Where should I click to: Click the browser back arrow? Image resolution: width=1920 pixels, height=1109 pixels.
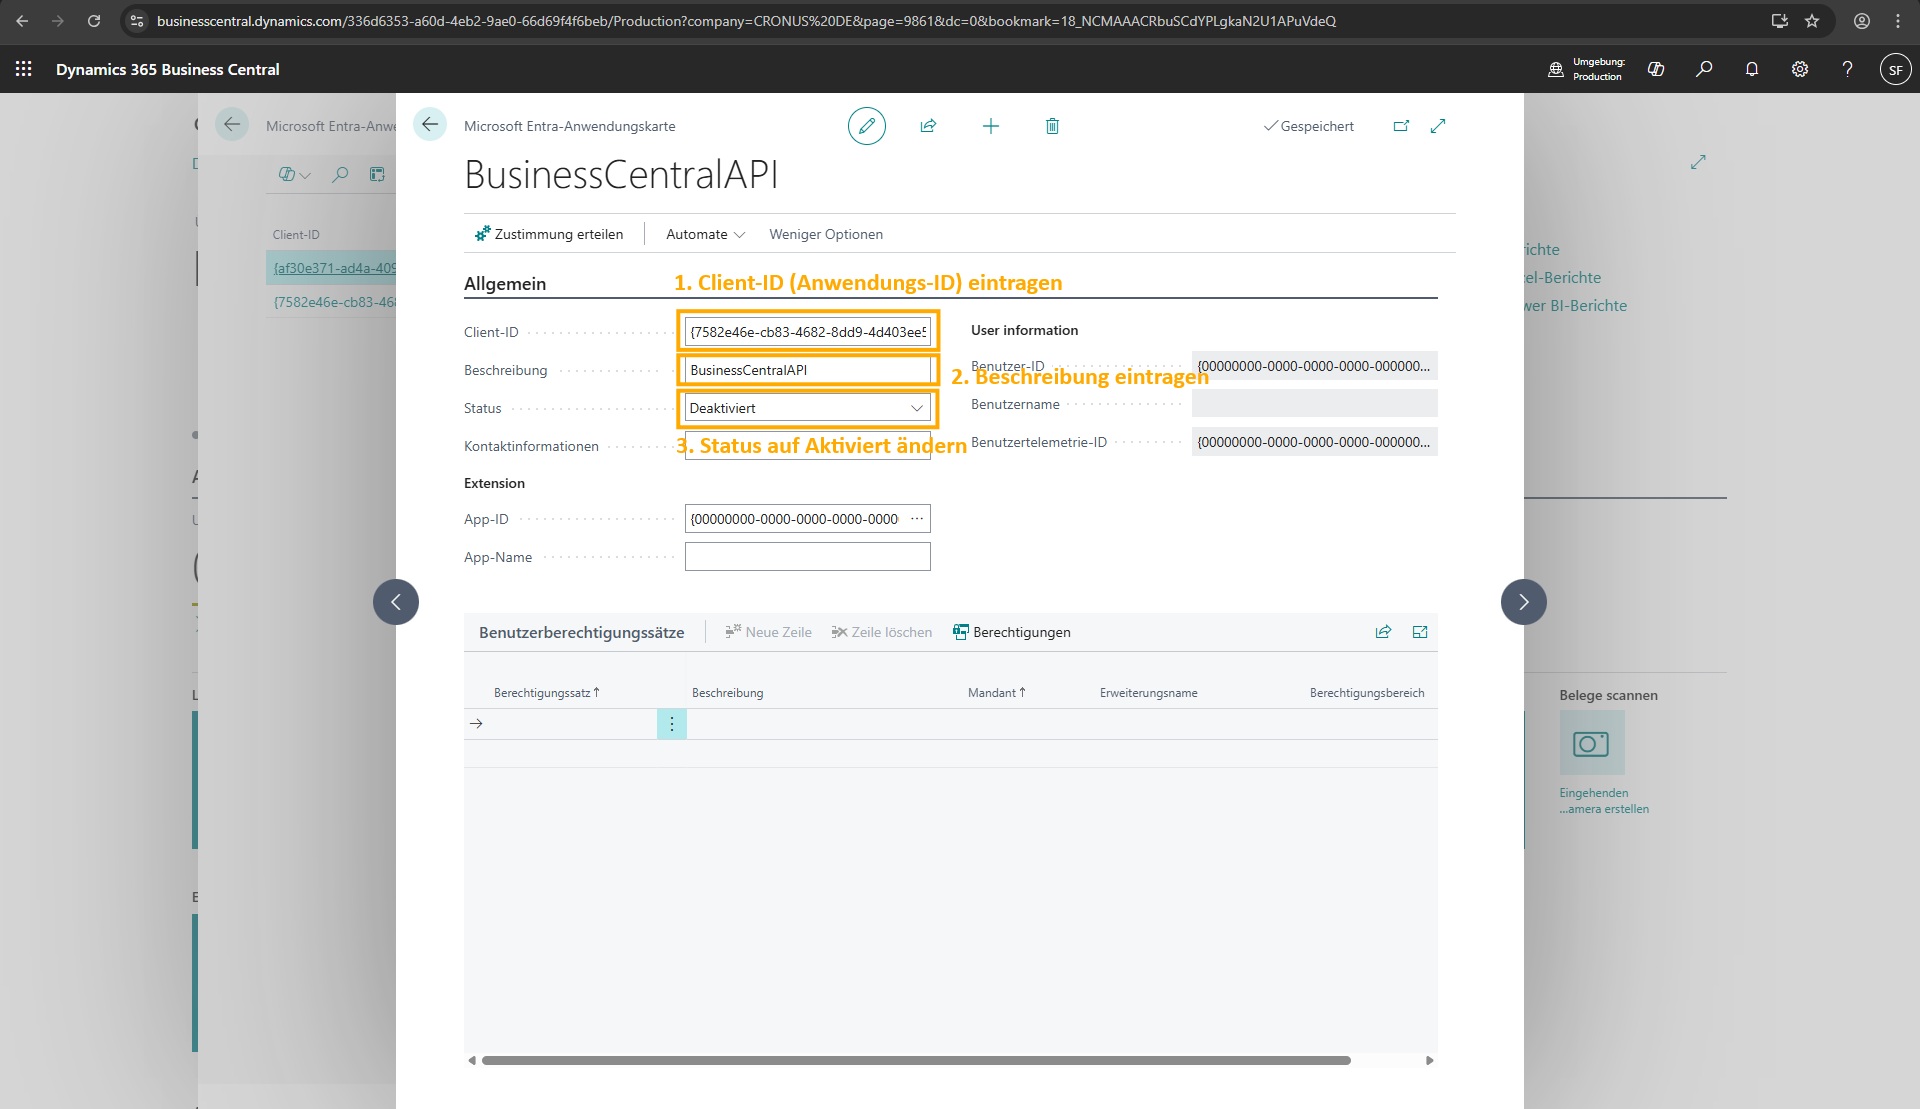tap(22, 20)
